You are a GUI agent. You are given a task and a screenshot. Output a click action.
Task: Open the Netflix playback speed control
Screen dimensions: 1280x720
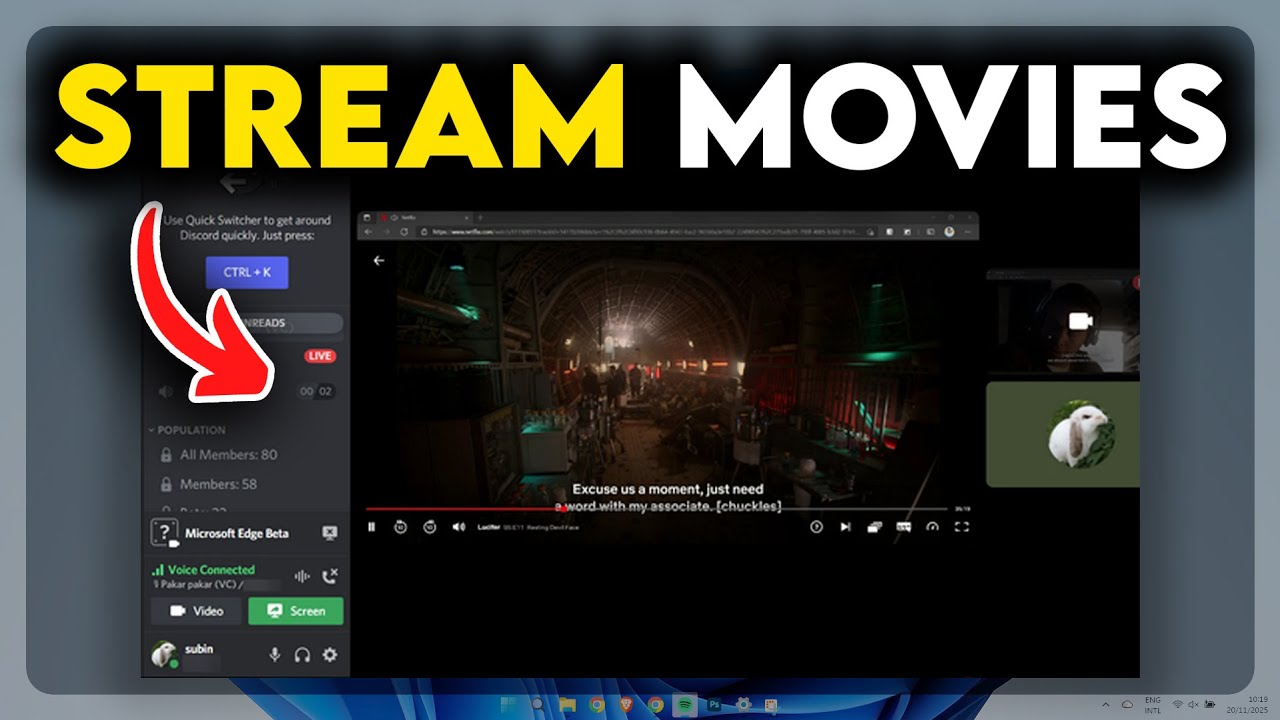[932, 527]
